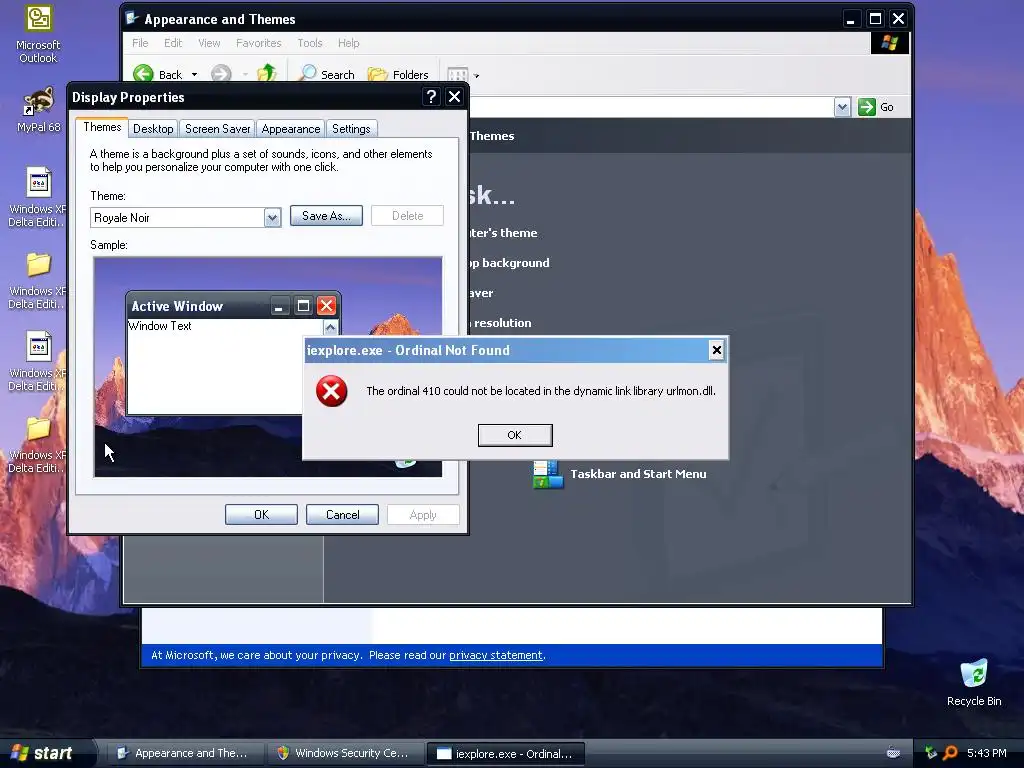Switch to Windows Security Center taskbar button
The width and height of the screenshot is (1024, 768).
tap(344, 753)
